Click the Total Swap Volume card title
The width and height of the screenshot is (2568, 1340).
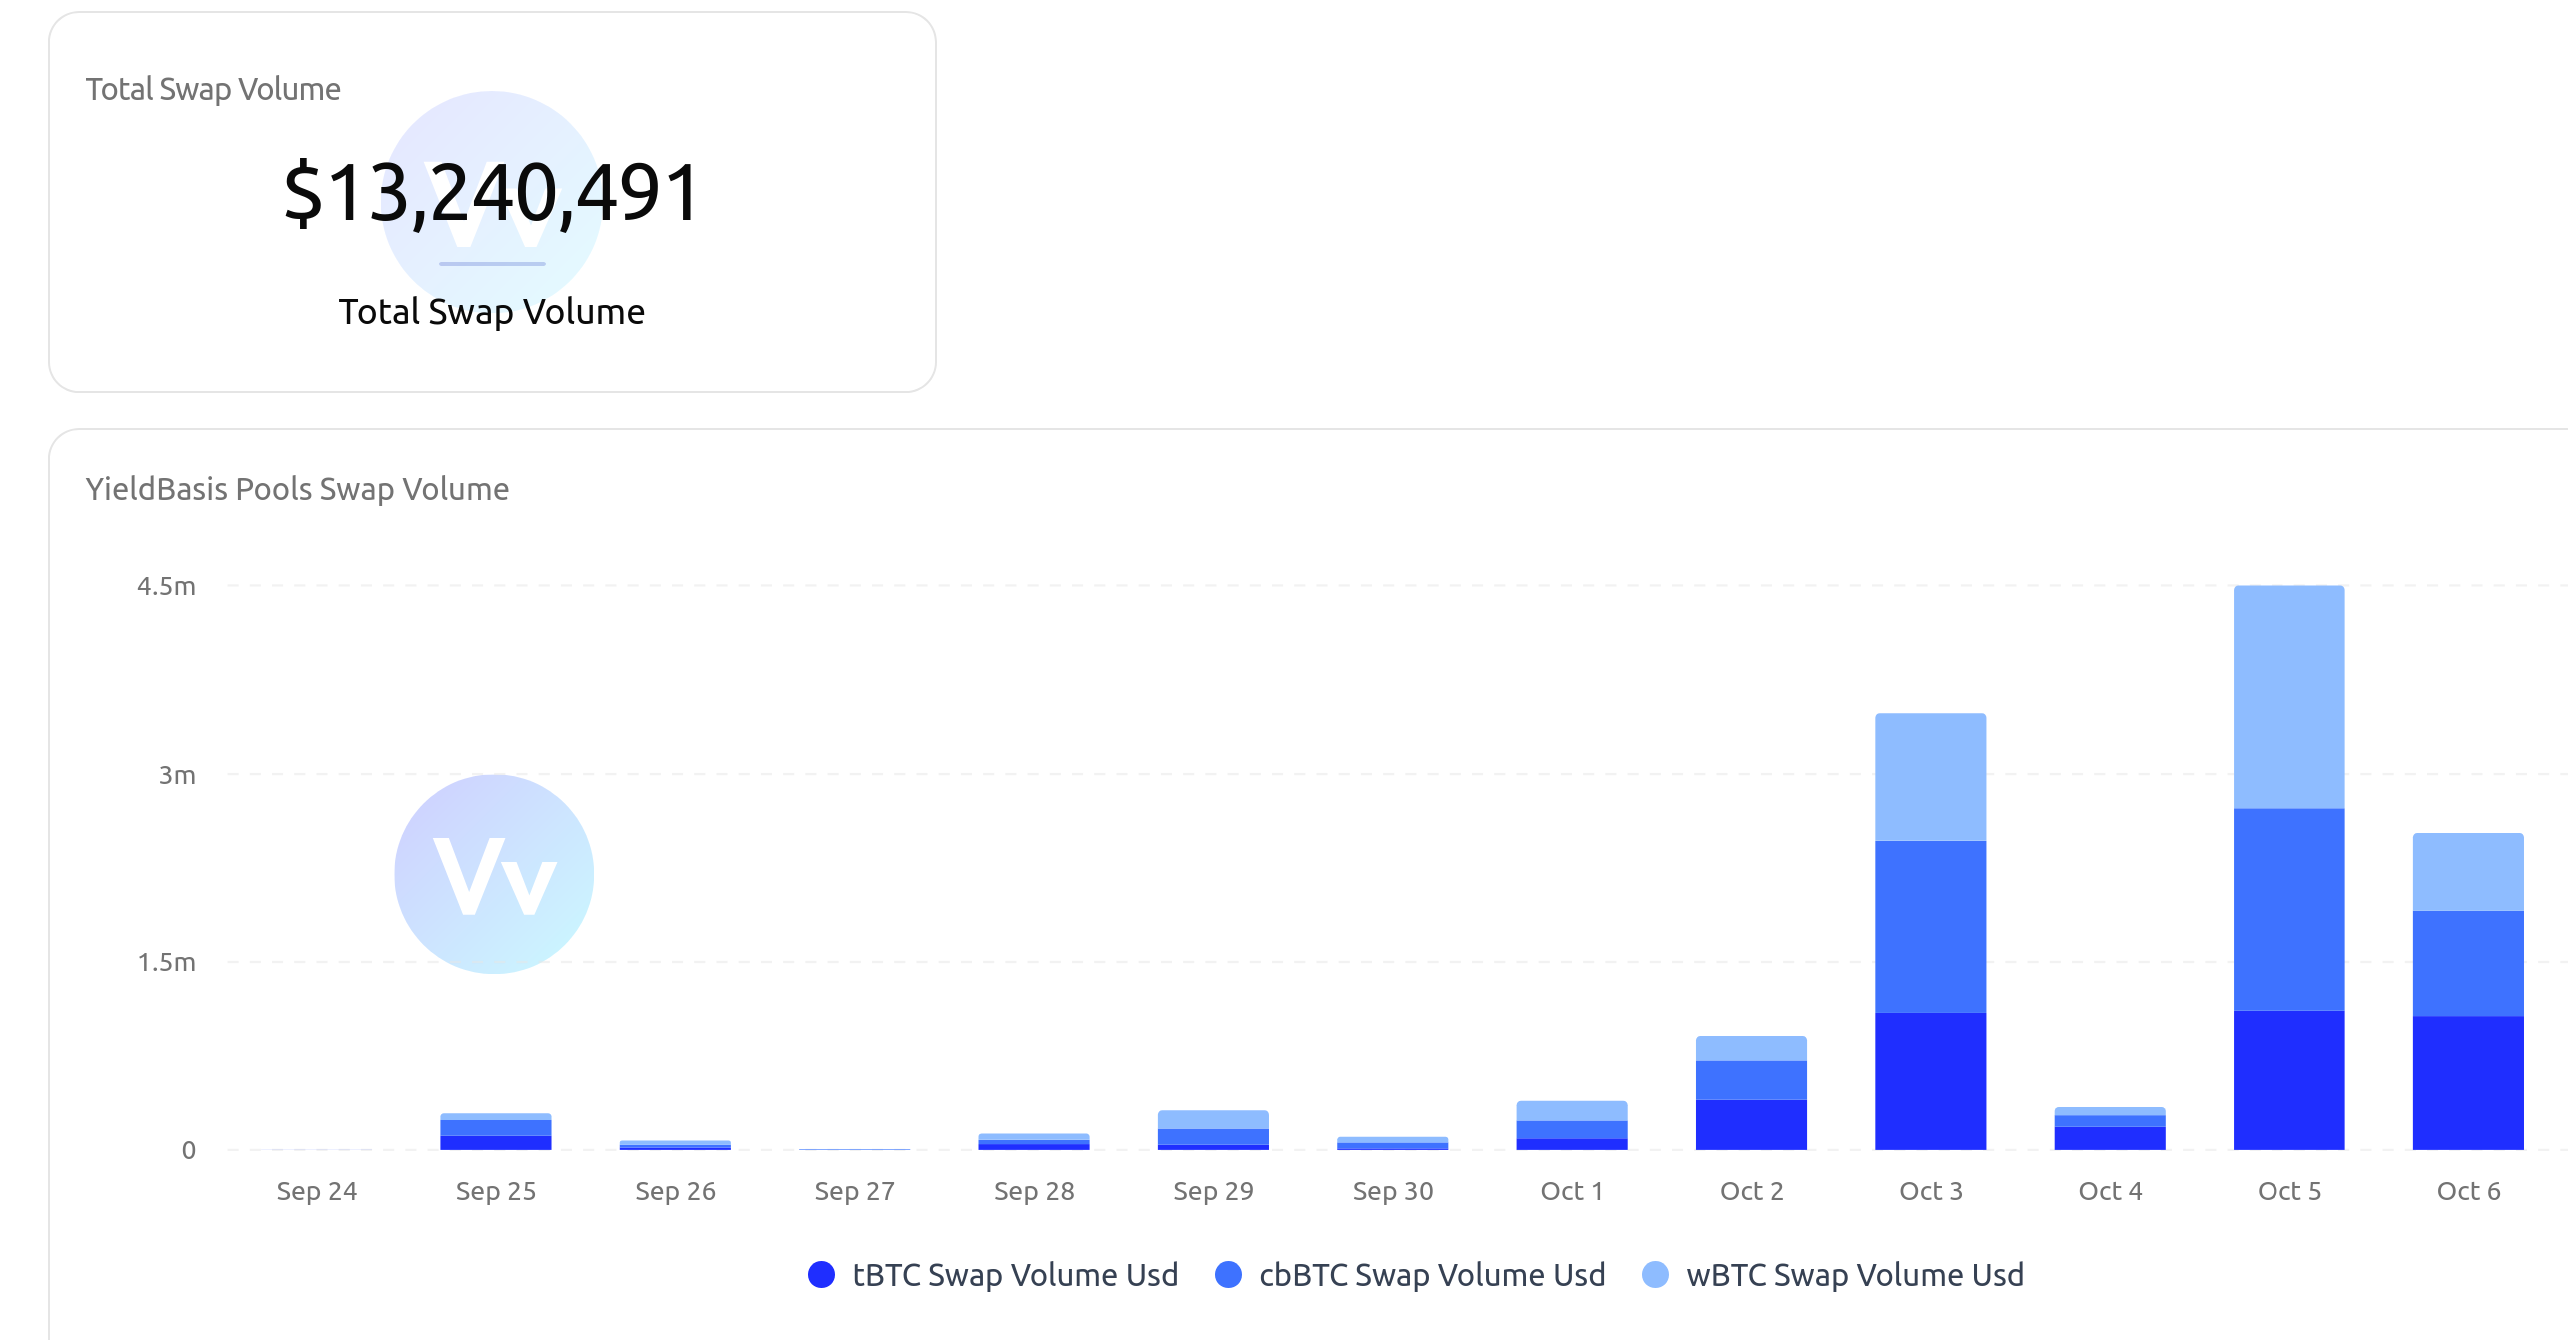coord(213,89)
